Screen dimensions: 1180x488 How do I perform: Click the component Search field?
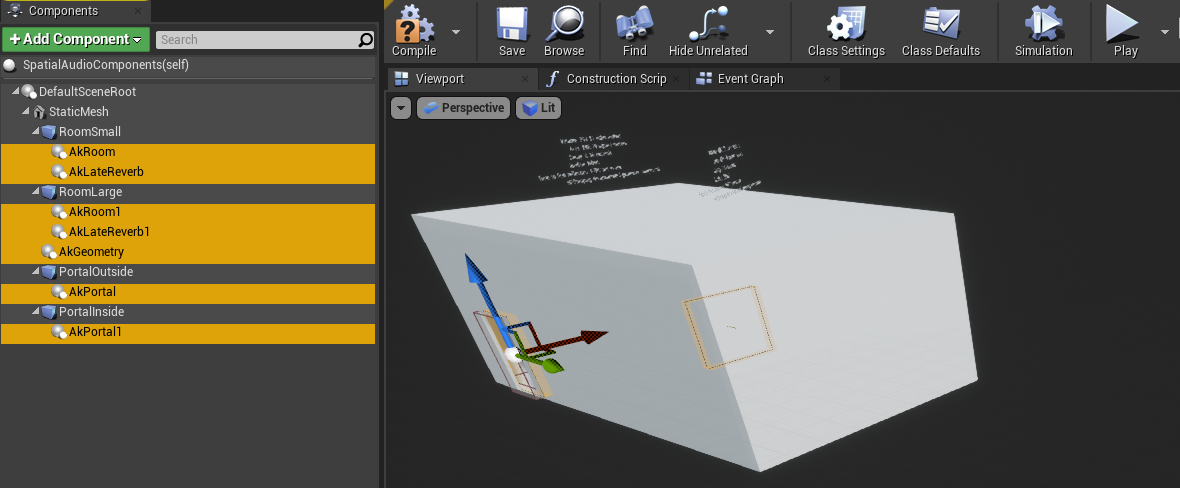point(257,40)
